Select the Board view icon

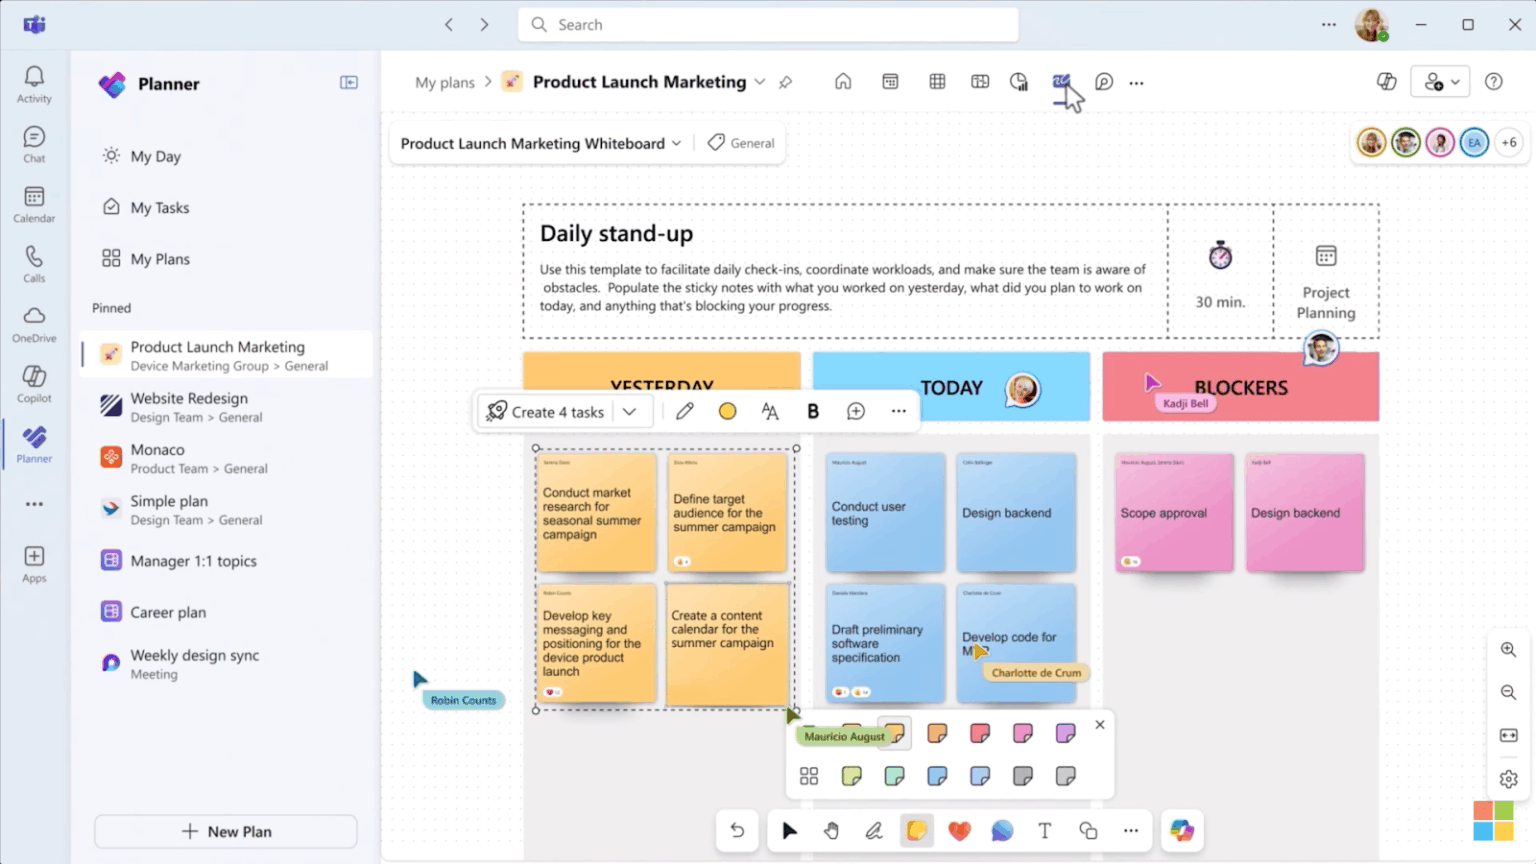[981, 82]
